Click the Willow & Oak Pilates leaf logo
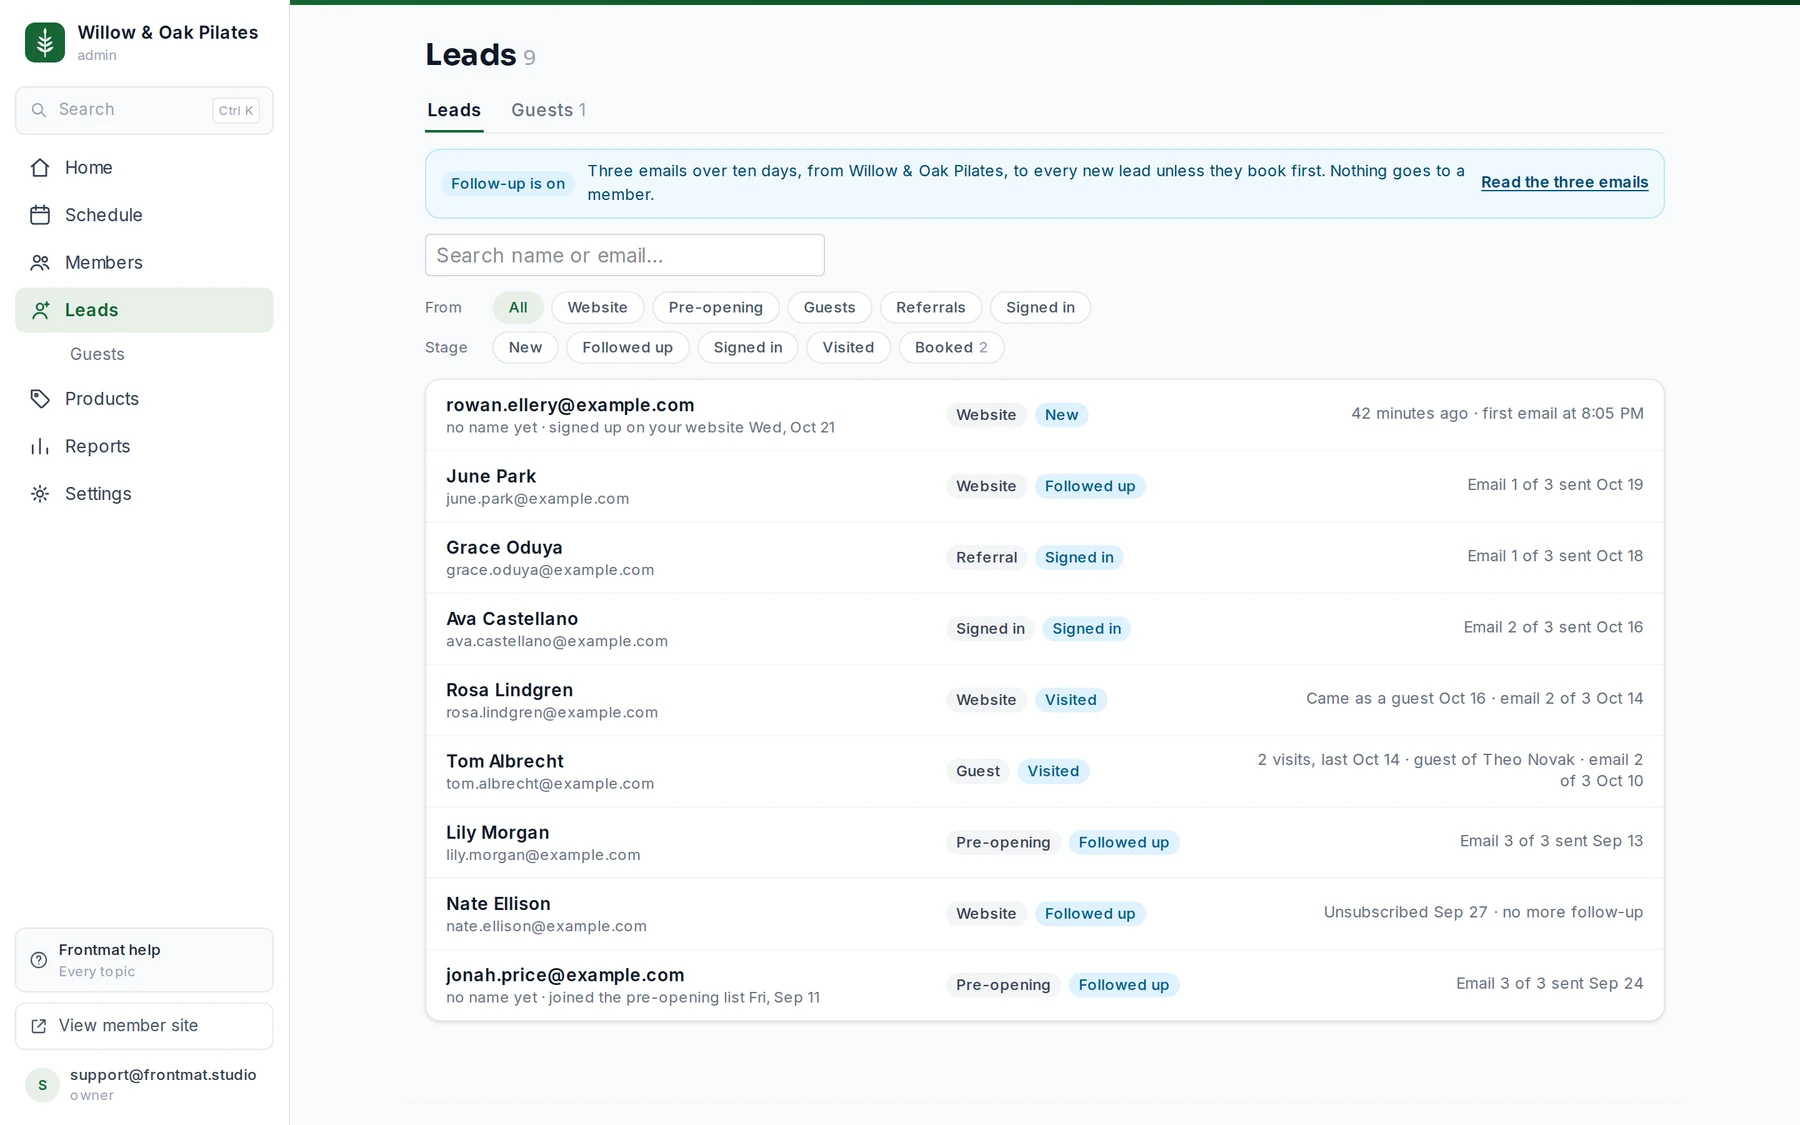The image size is (1800, 1125). click(x=45, y=42)
